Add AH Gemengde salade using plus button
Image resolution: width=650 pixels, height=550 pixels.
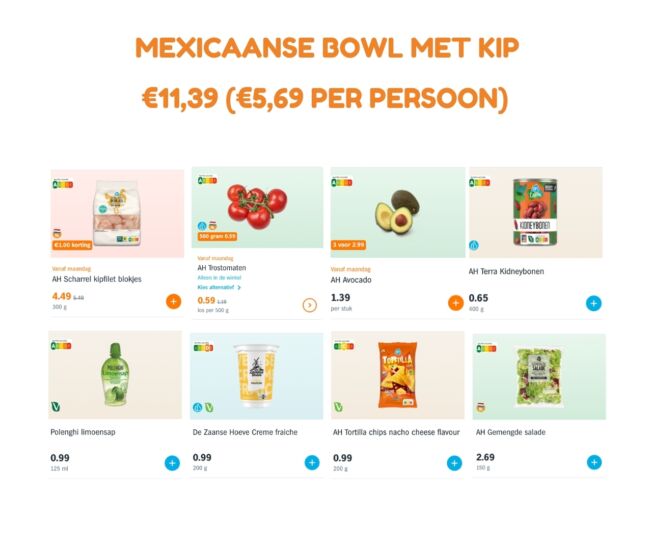(x=594, y=462)
